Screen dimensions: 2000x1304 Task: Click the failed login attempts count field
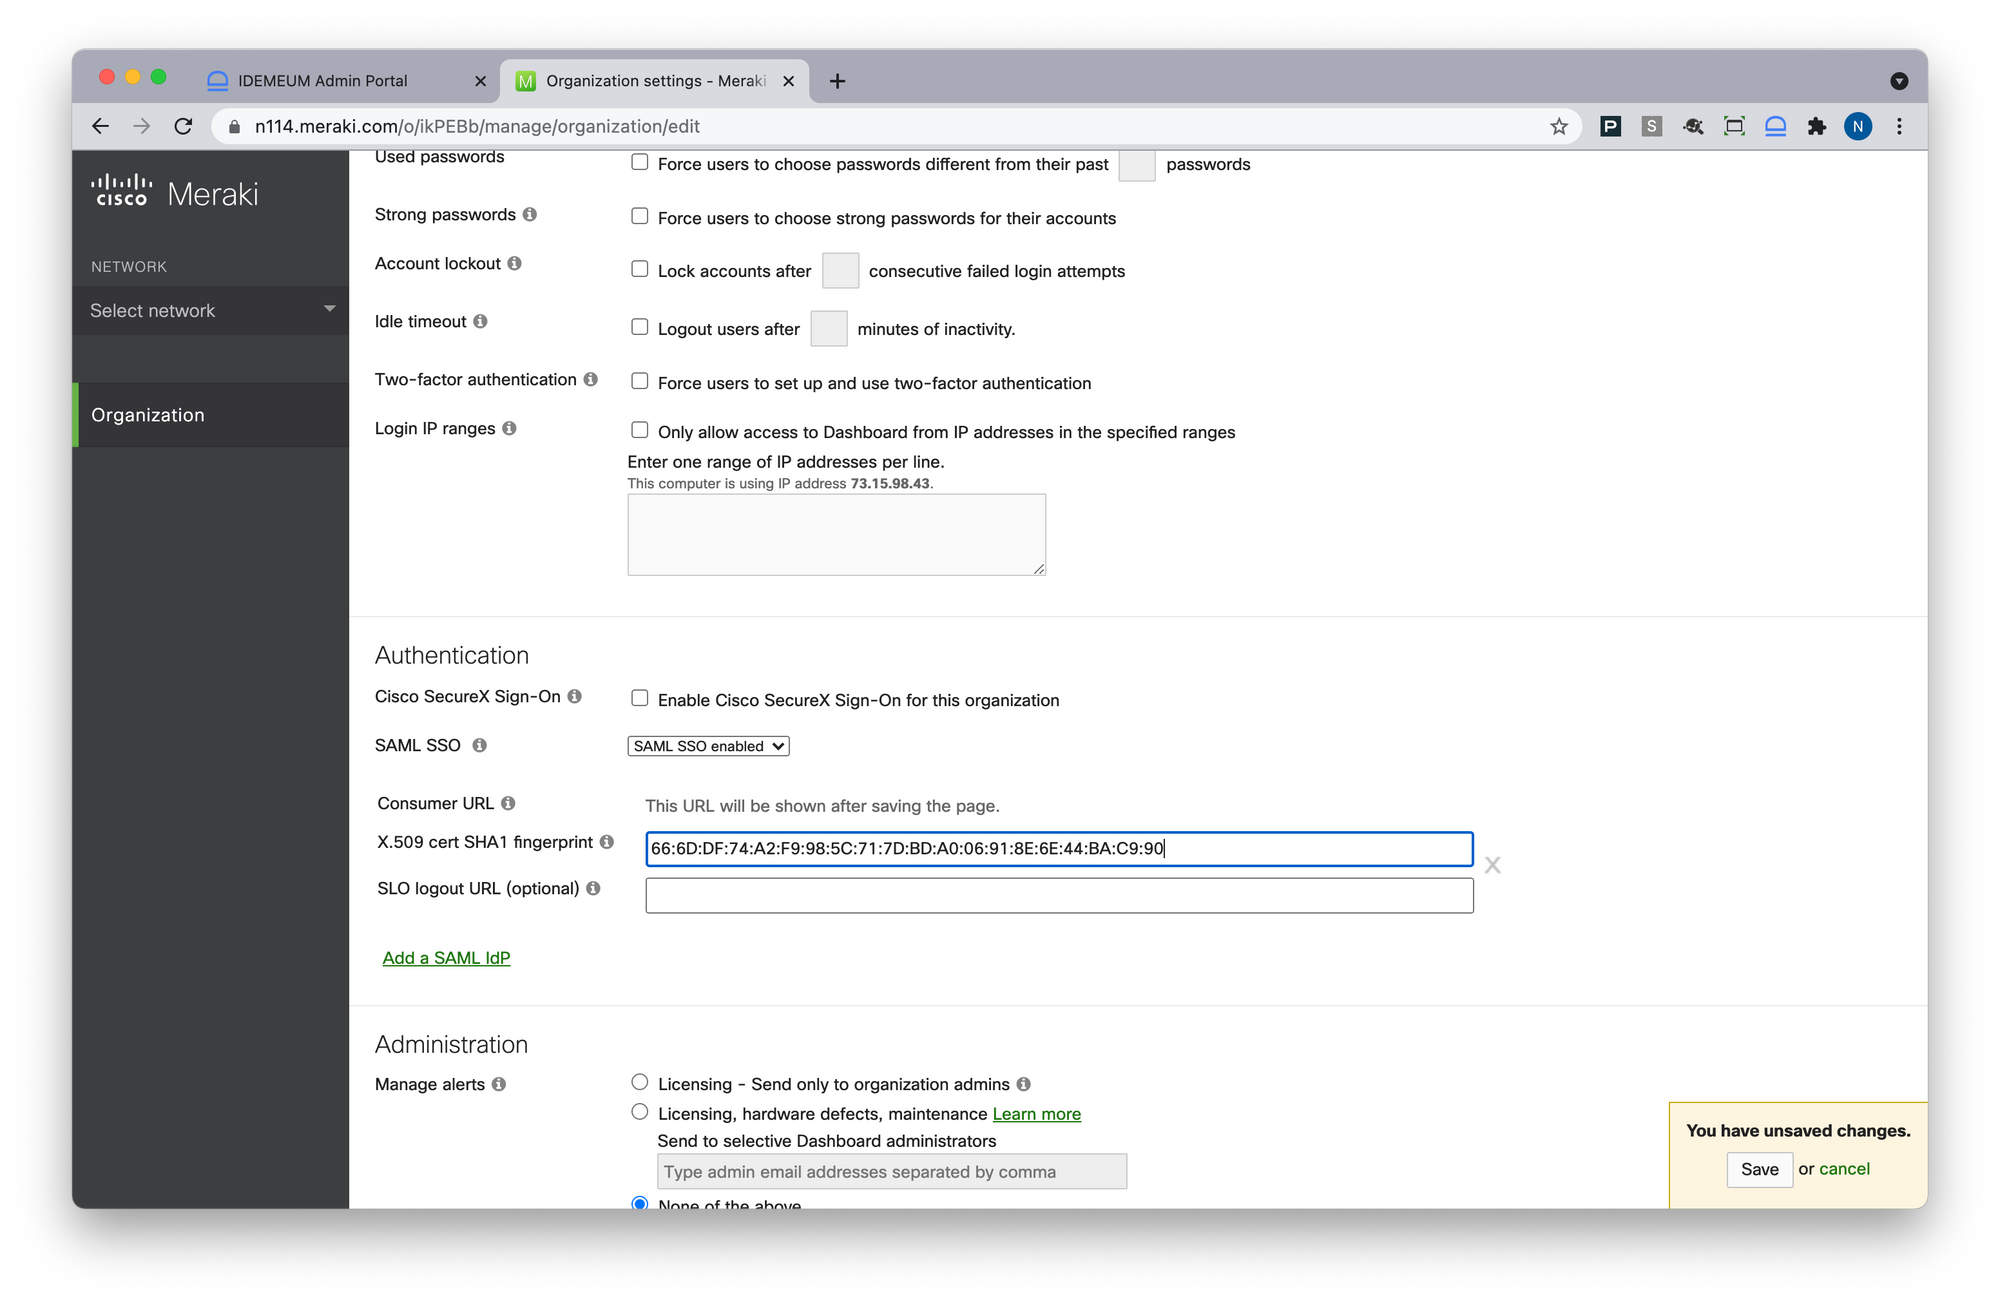coord(840,271)
